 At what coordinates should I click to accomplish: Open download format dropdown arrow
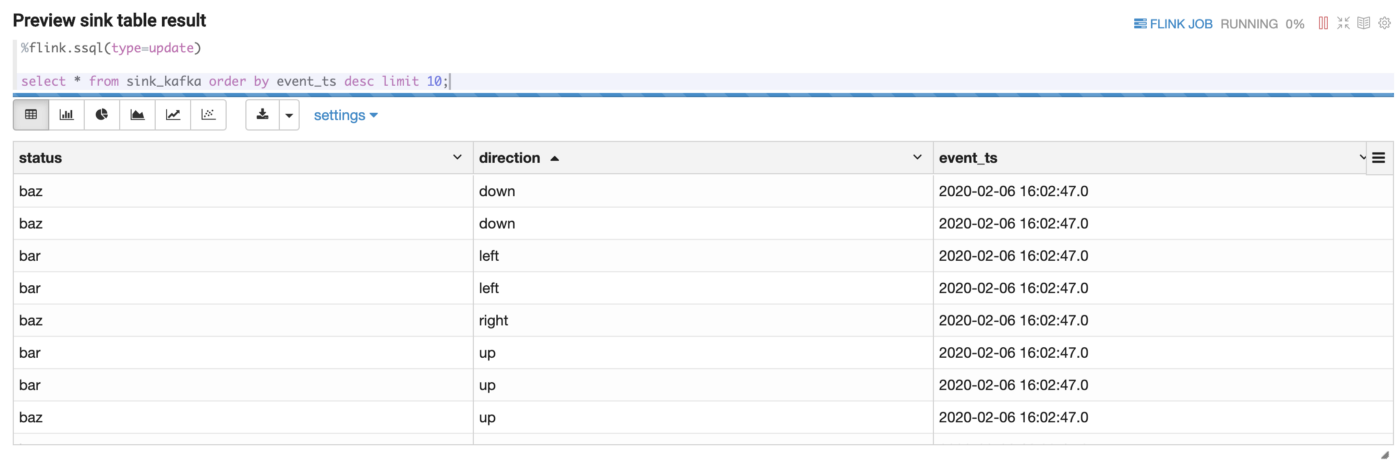289,115
